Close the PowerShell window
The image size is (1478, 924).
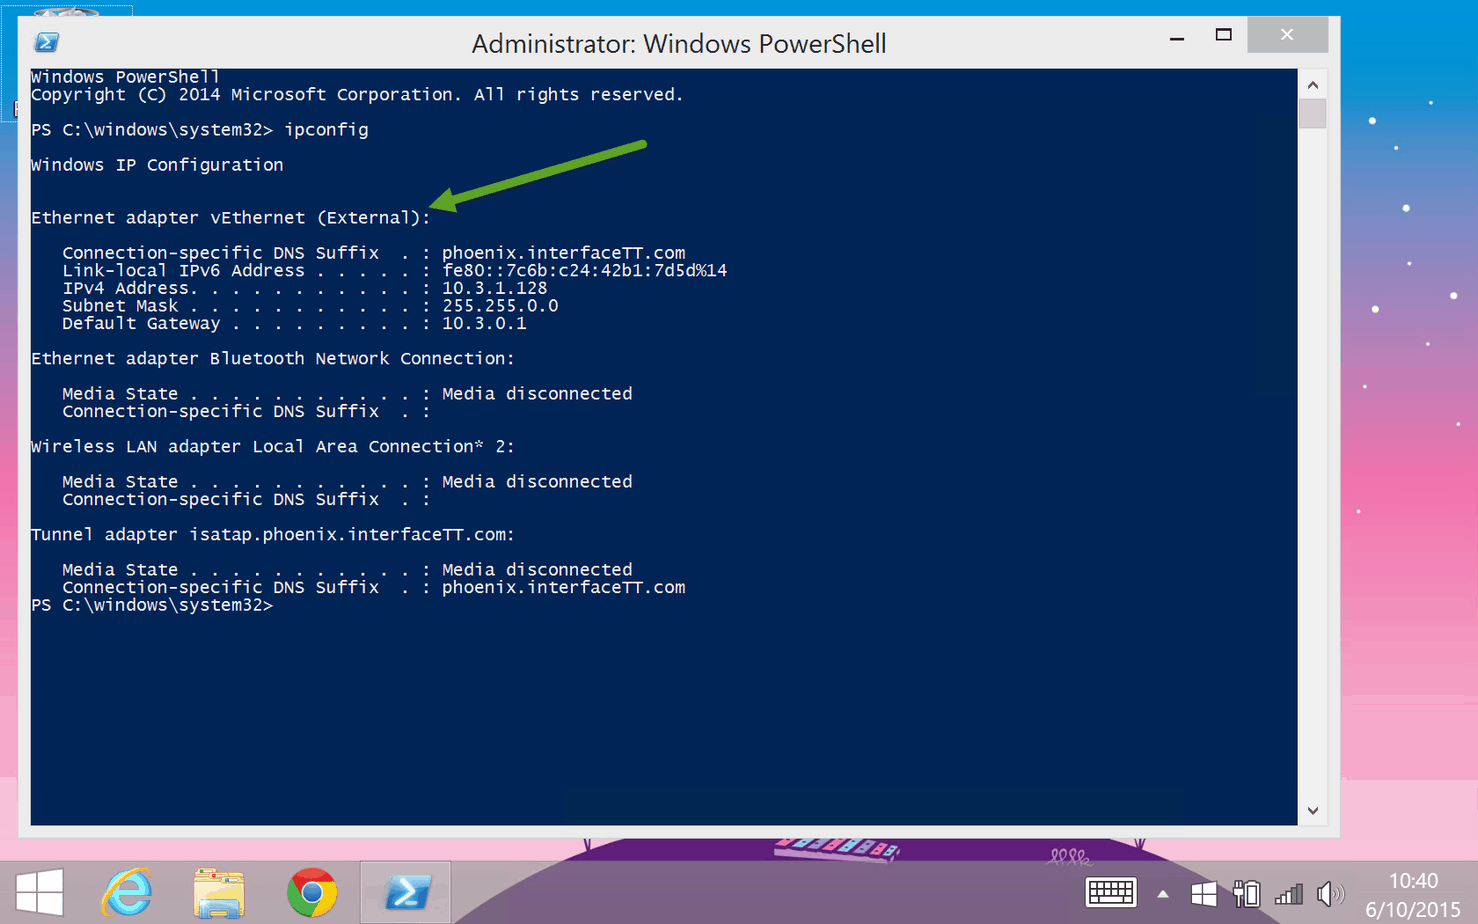tap(1287, 35)
